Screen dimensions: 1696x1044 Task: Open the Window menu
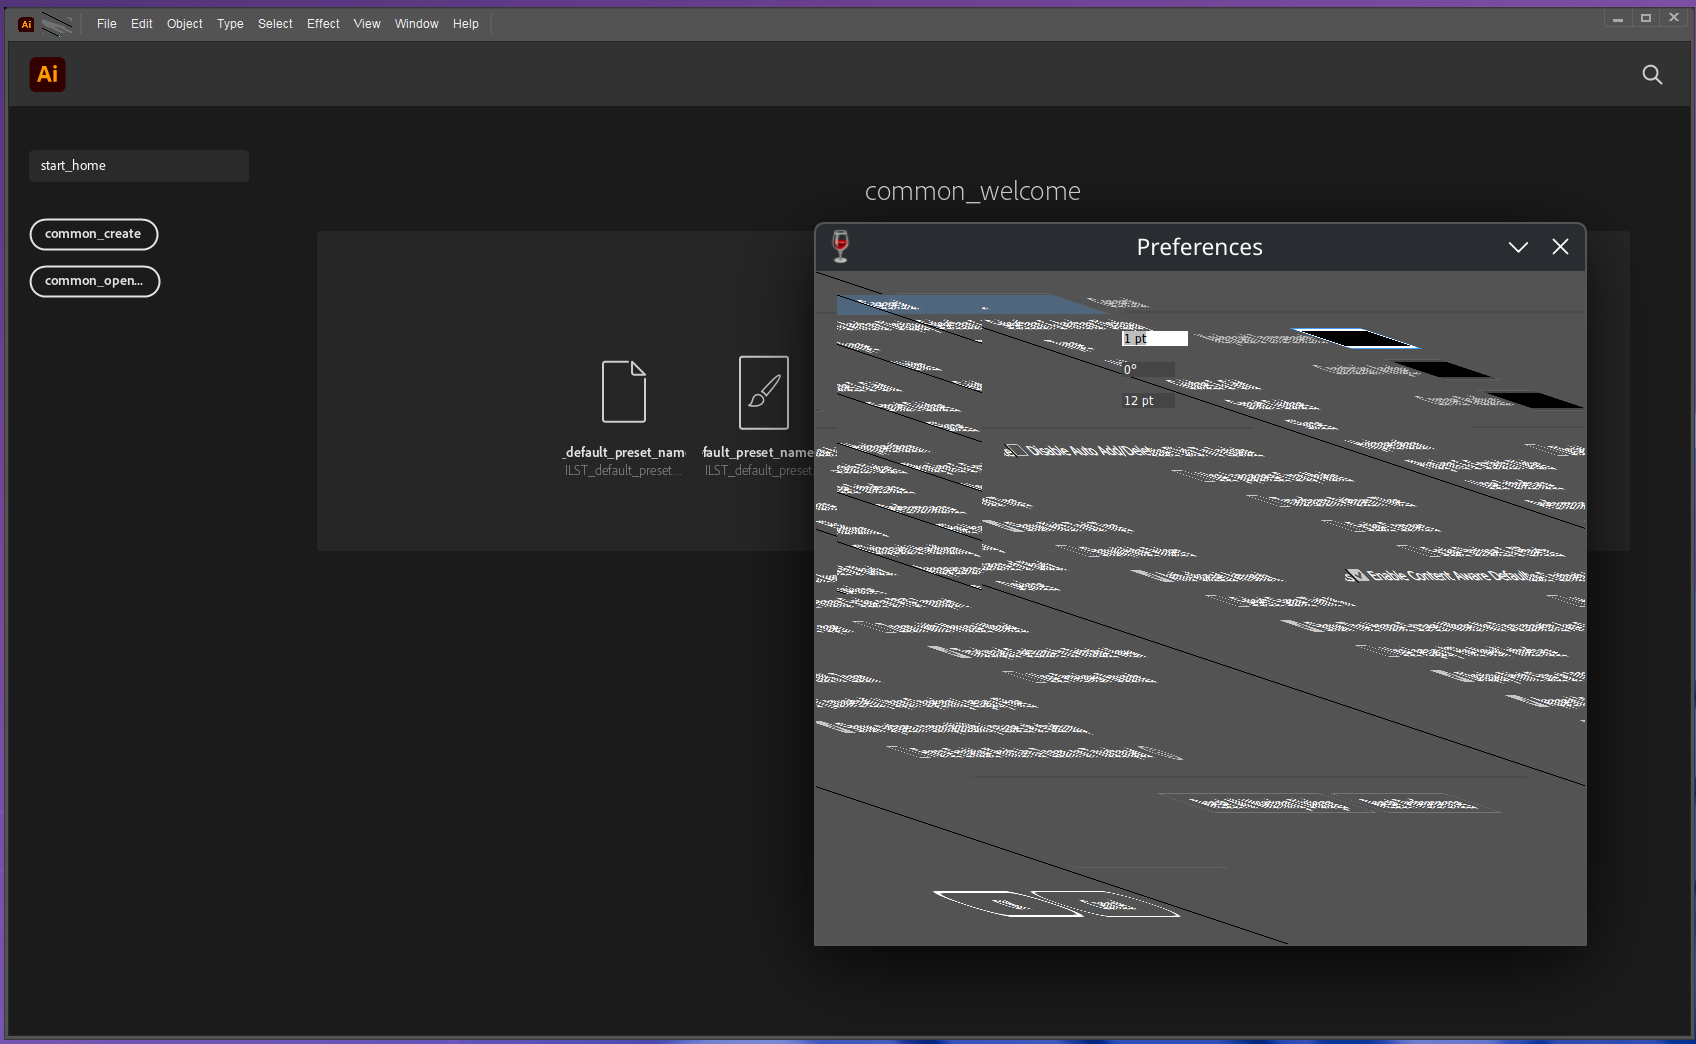417,24
